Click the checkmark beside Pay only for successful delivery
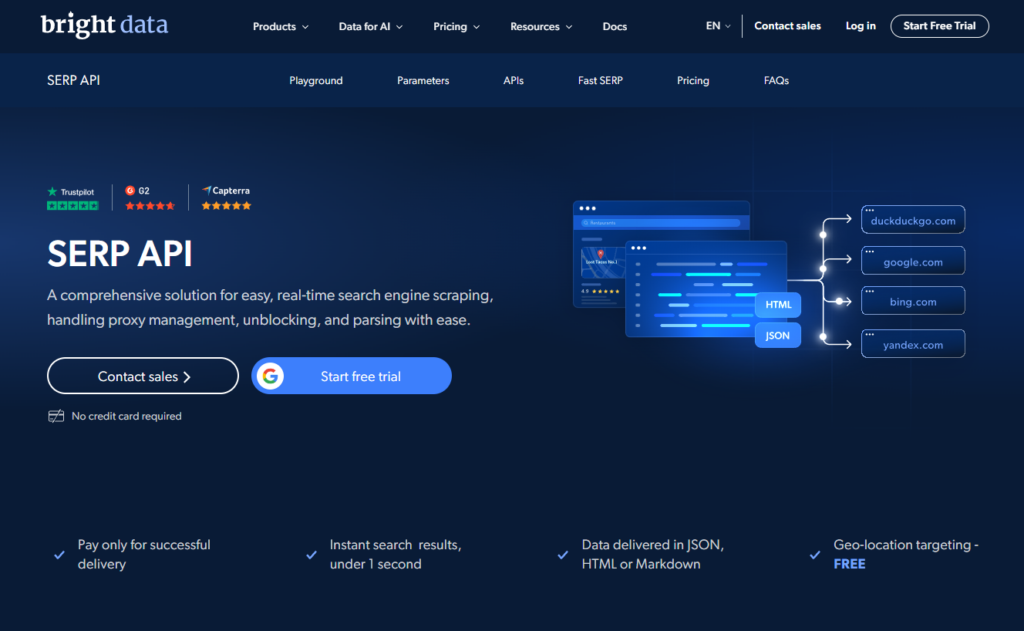Screen dimensions: 1024x631 [x=59, y=555]
